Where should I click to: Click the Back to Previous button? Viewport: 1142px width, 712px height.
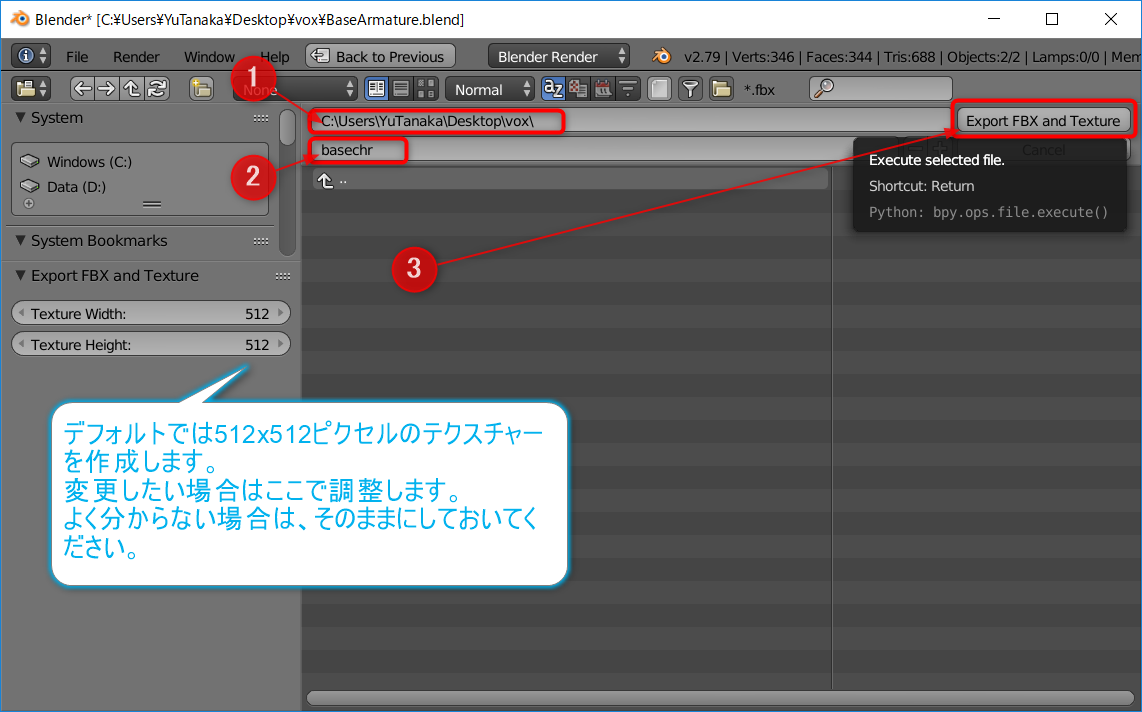(380, 57)
